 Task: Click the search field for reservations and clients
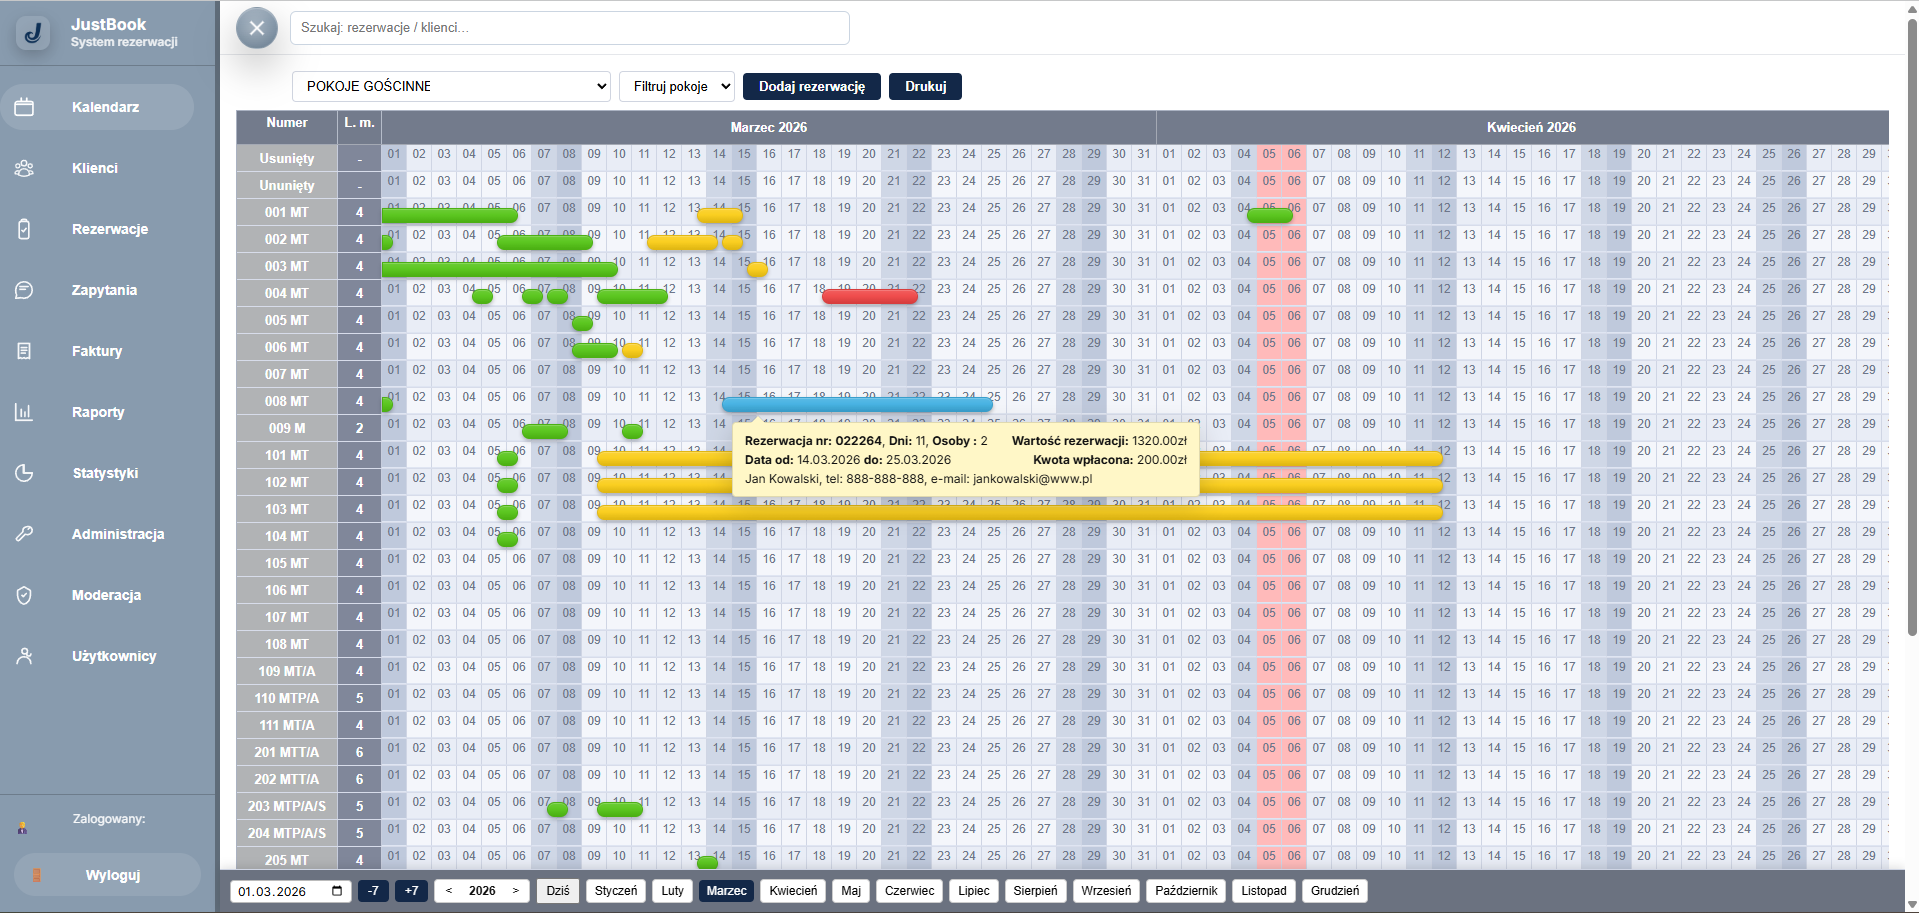click(569, 28)
